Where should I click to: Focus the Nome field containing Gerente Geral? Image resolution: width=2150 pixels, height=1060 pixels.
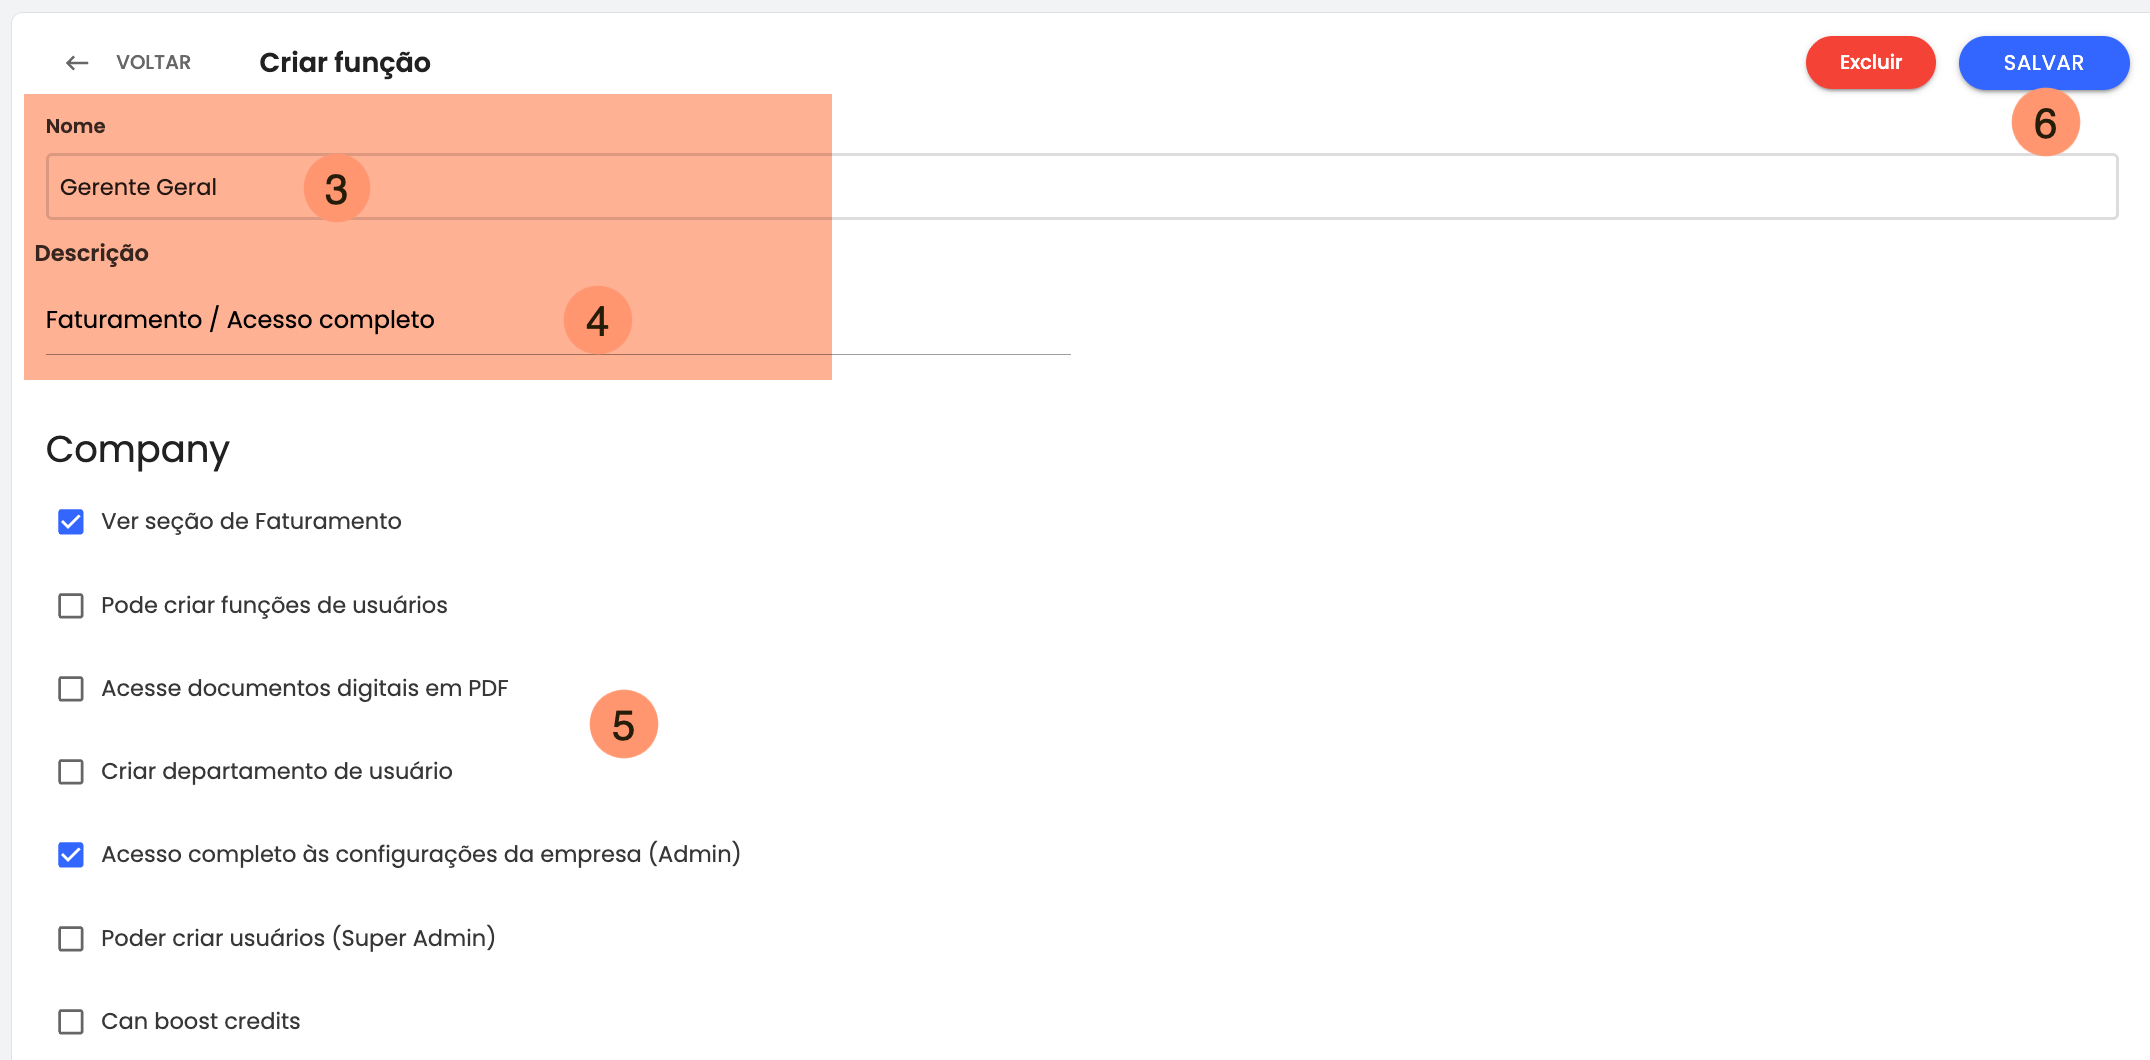1081,187
